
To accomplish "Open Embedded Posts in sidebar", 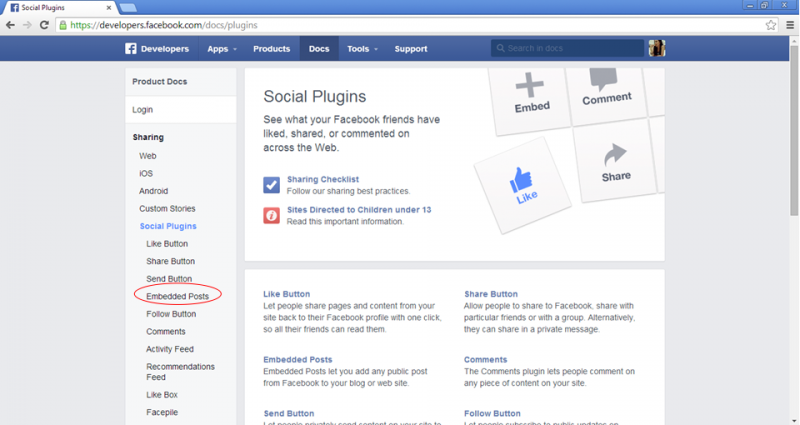I will tap(178, 296).
